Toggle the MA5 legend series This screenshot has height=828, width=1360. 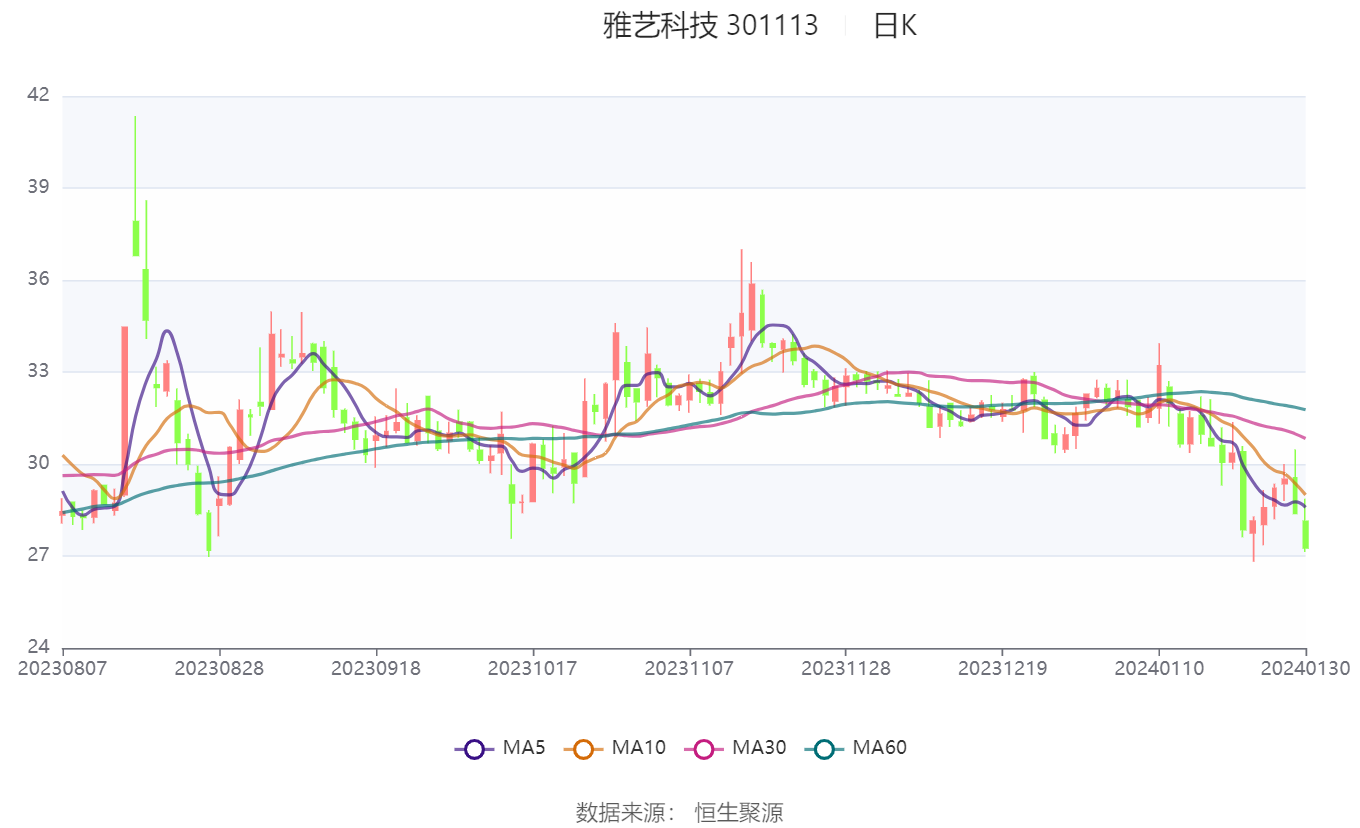click(x=500, y=748)
